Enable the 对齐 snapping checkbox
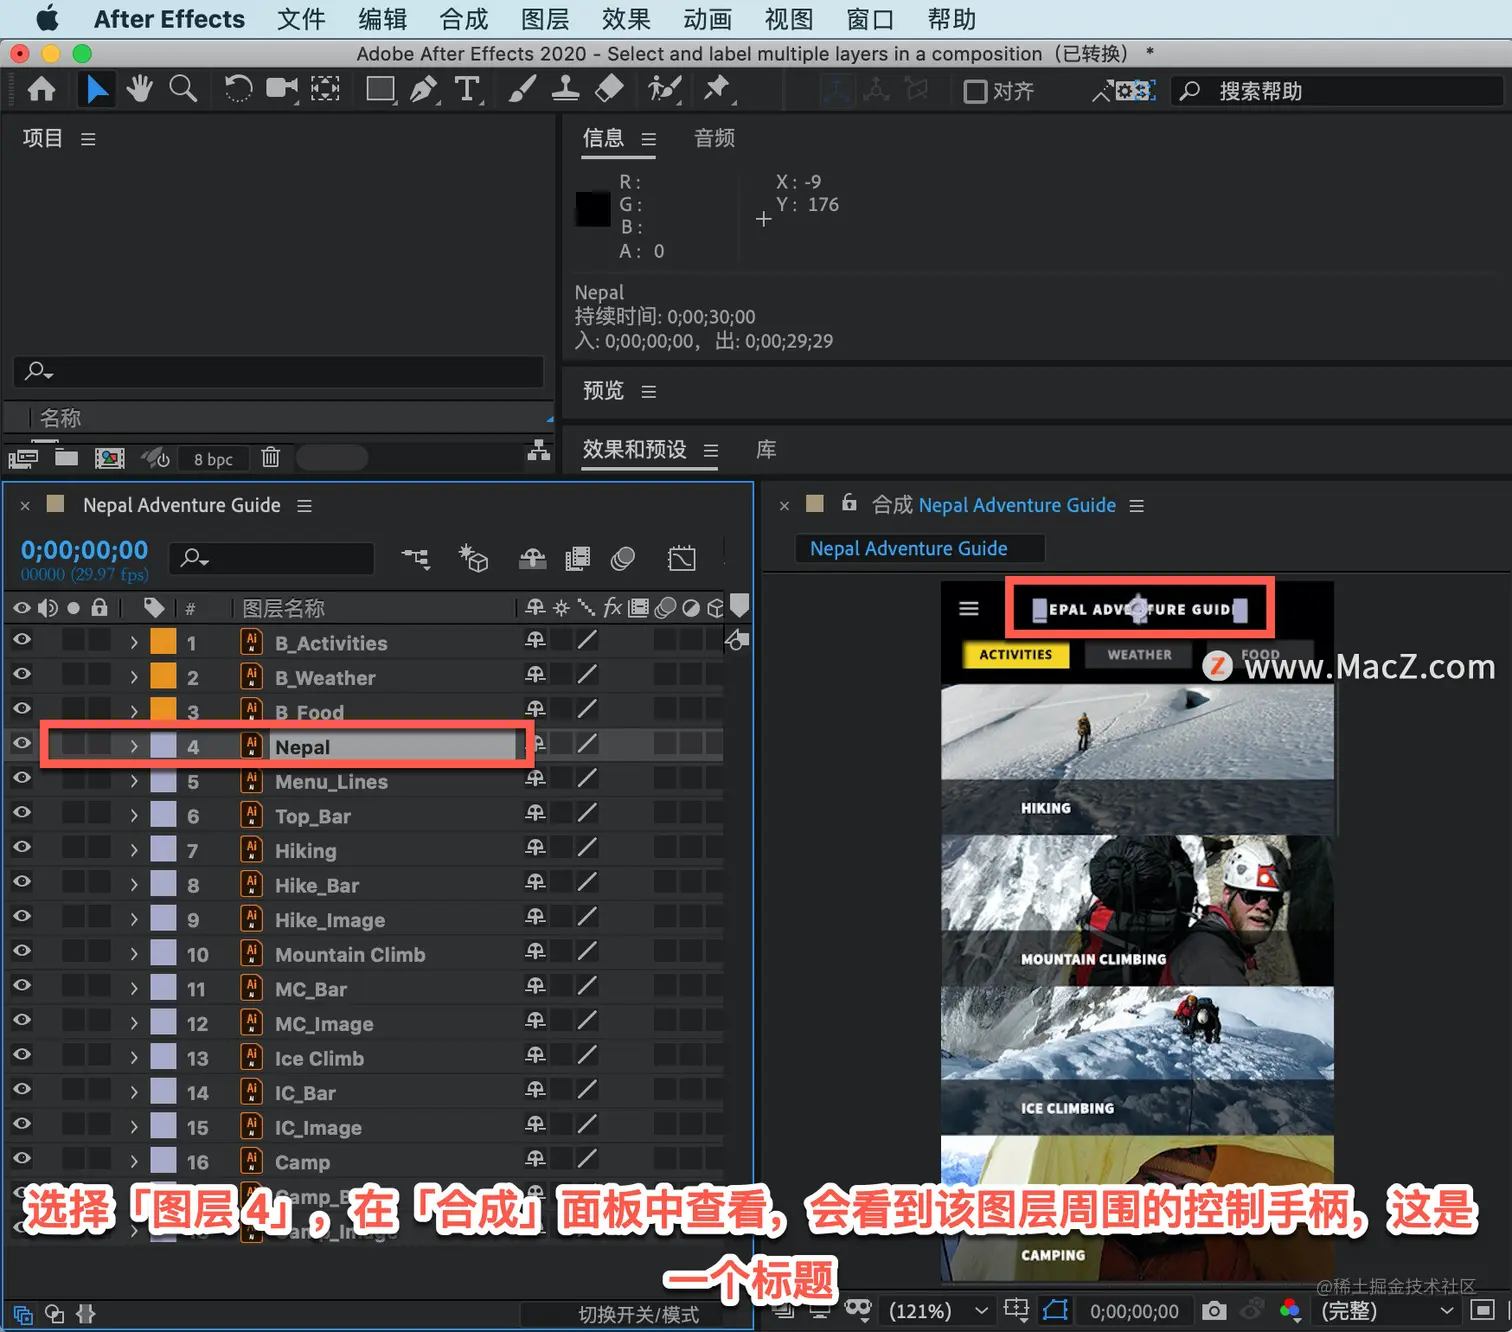 coord(975,91)
